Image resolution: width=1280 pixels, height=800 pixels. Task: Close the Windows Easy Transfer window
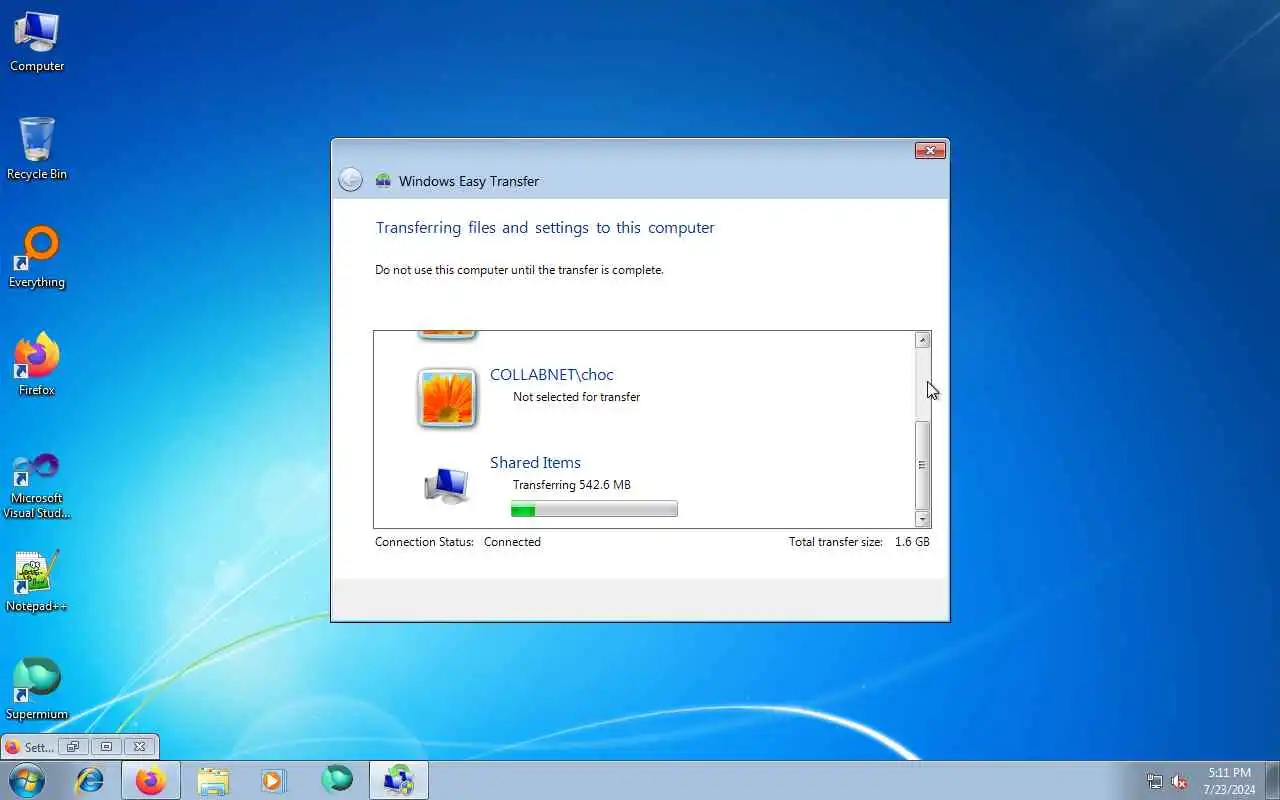tap(930, 150)
